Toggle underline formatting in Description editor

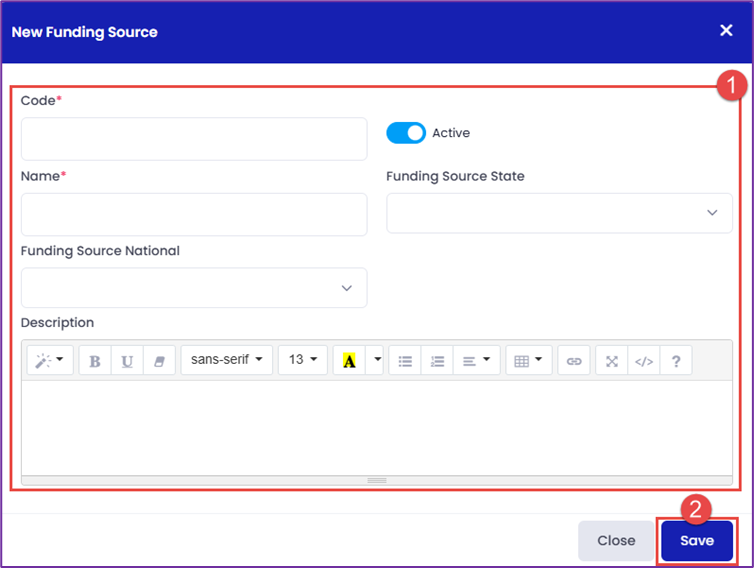[127, 360]
